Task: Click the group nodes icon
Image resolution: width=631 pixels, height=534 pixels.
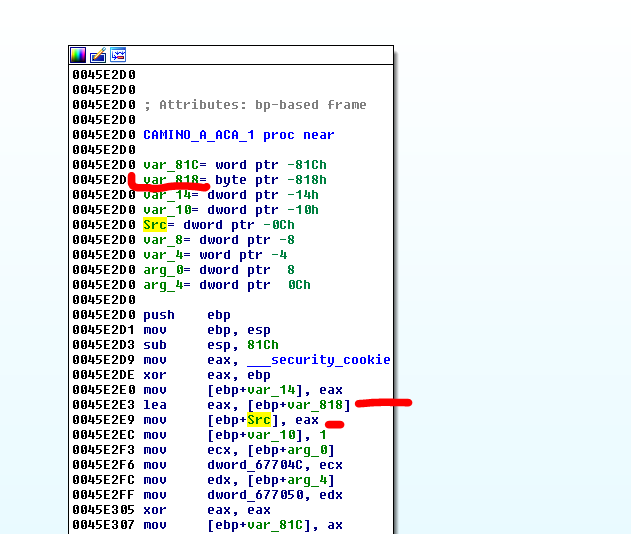Action: point(117,55)
